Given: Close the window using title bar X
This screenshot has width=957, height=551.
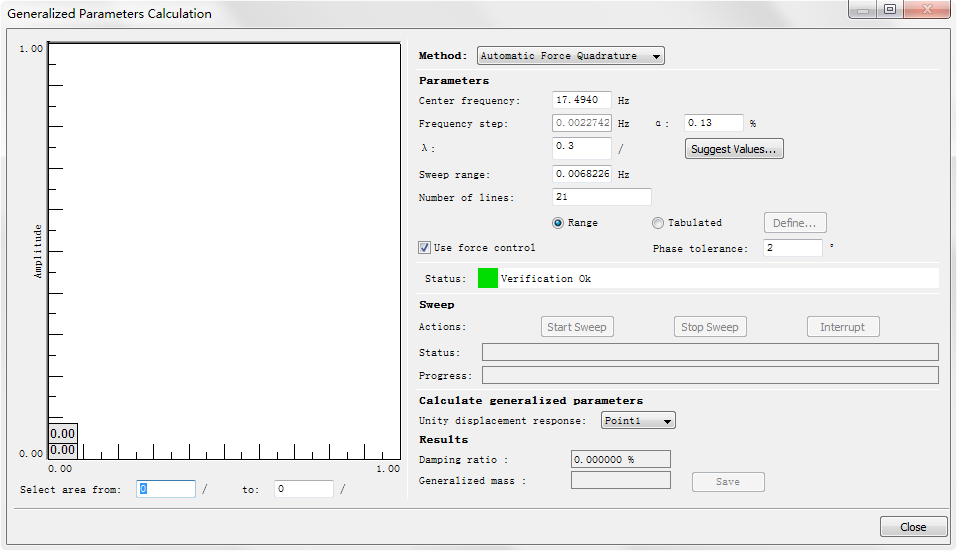Looking at the screenshot, I should tap(927, 9).
